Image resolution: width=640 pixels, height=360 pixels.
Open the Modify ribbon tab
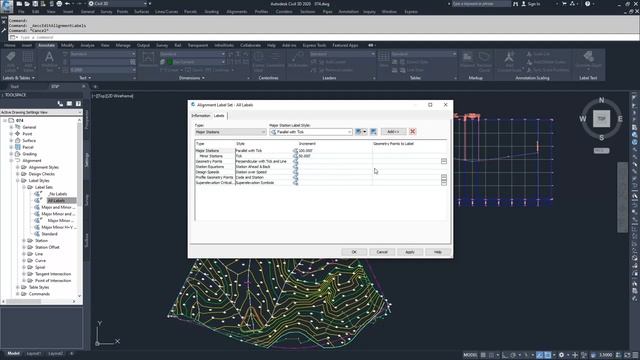pos(67,45)
